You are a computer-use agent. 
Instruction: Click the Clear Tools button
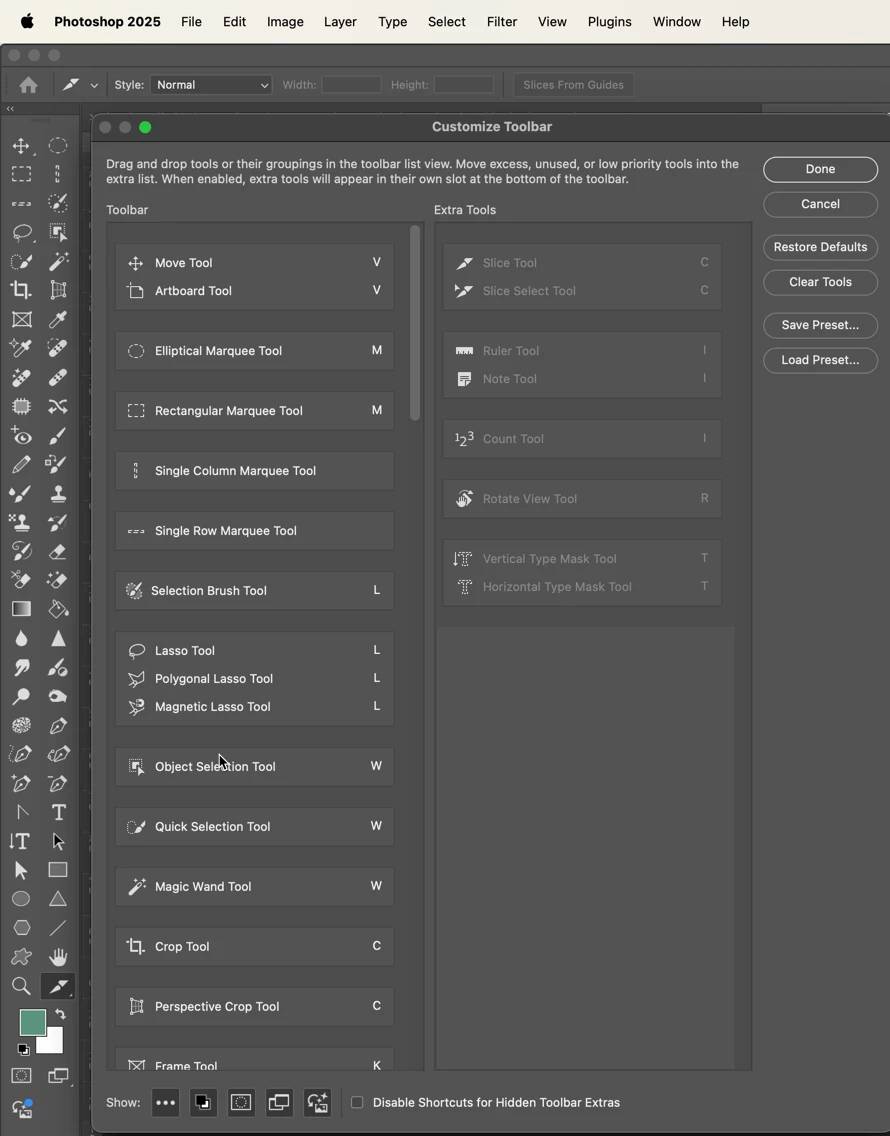pos(820,282)
